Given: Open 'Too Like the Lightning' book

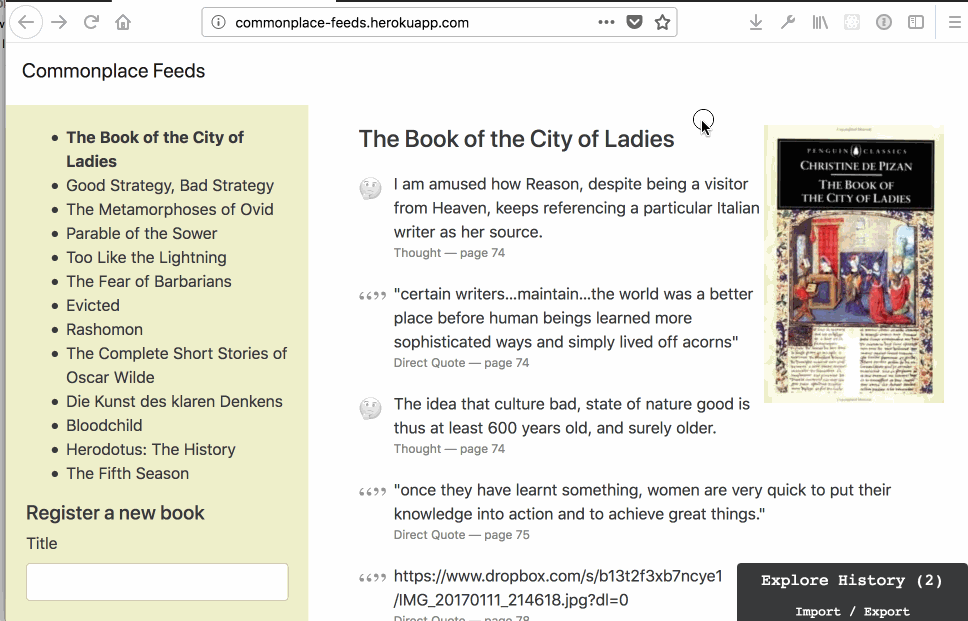Looking at the screenshot, I should (x=146, y=258).
